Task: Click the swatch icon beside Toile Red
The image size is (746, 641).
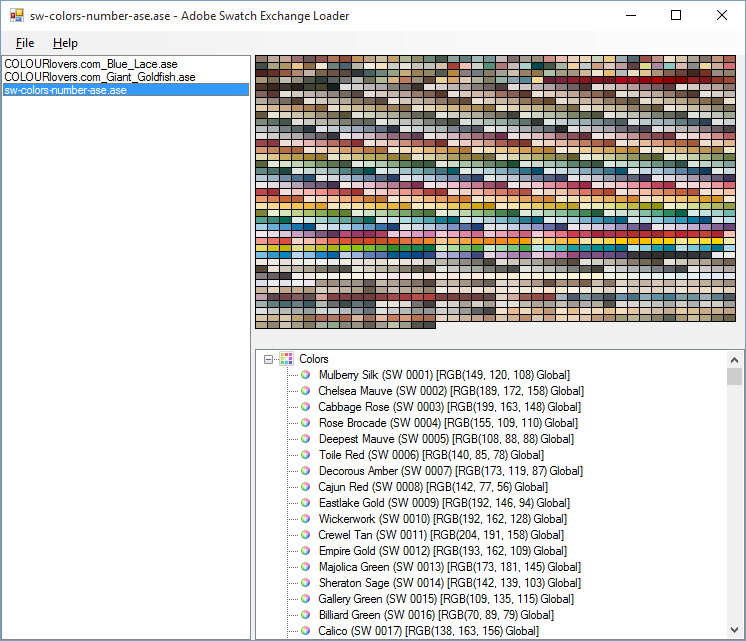Action: coord(305,454)
